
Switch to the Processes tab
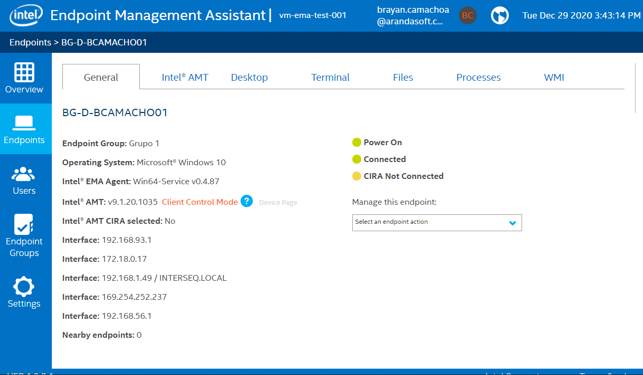478,77
